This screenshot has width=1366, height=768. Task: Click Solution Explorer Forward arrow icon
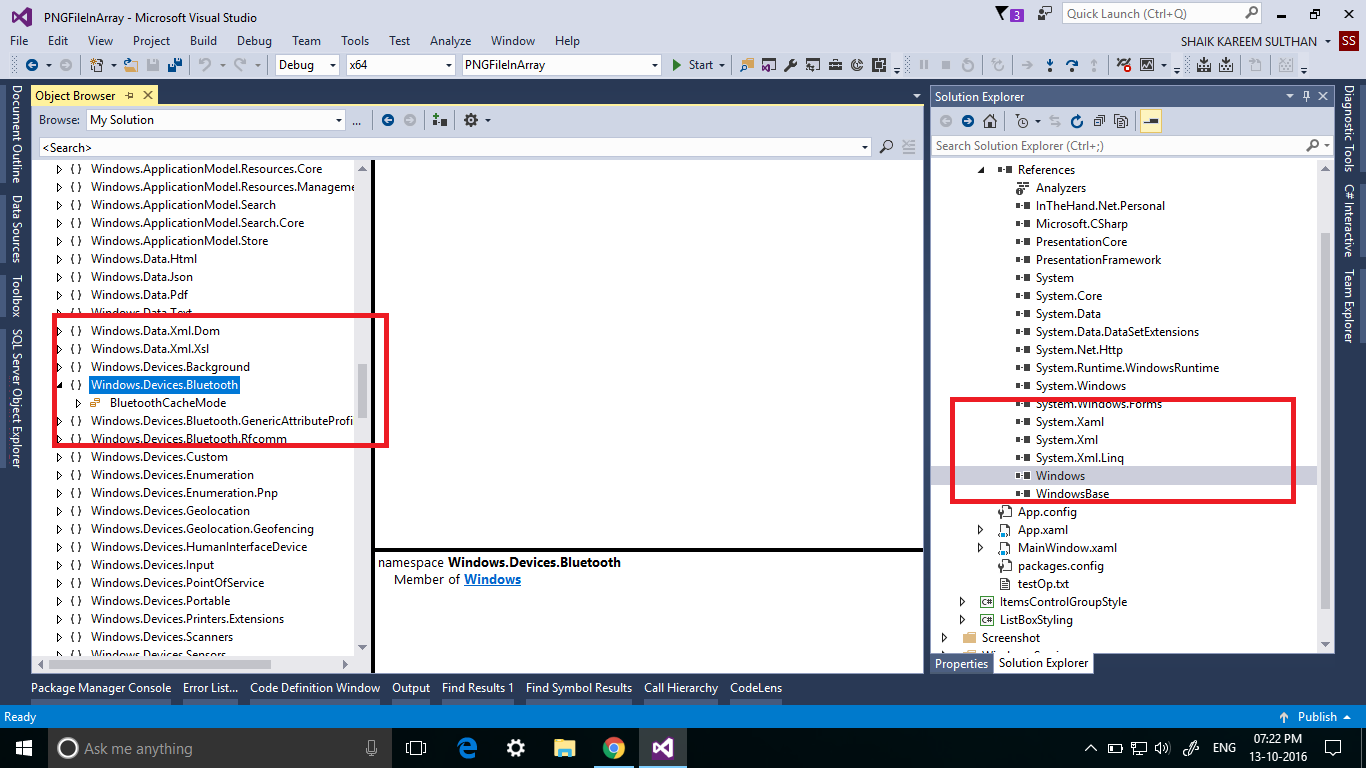click(968, 121)
